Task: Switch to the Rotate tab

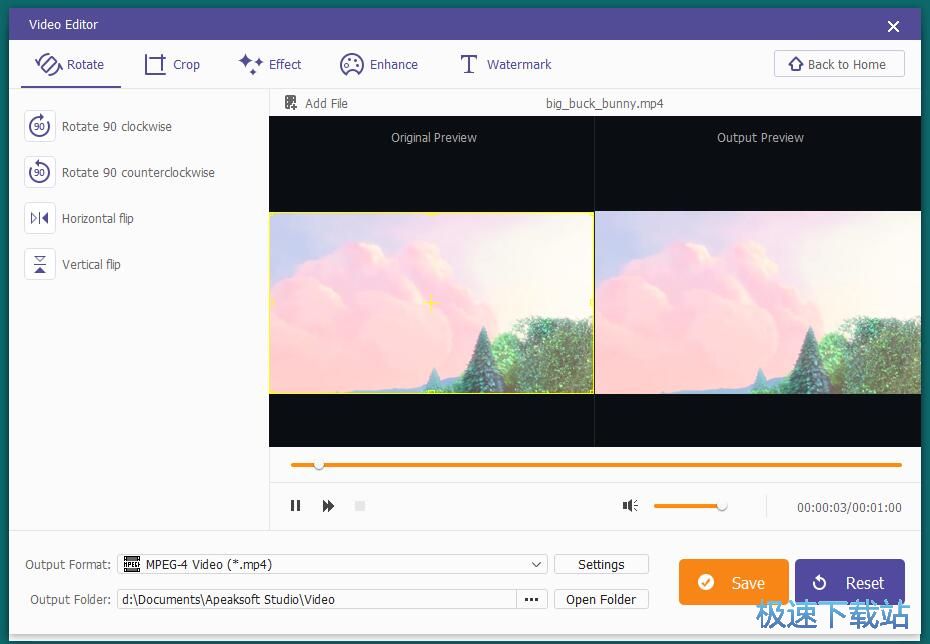Action: point(71,64)
